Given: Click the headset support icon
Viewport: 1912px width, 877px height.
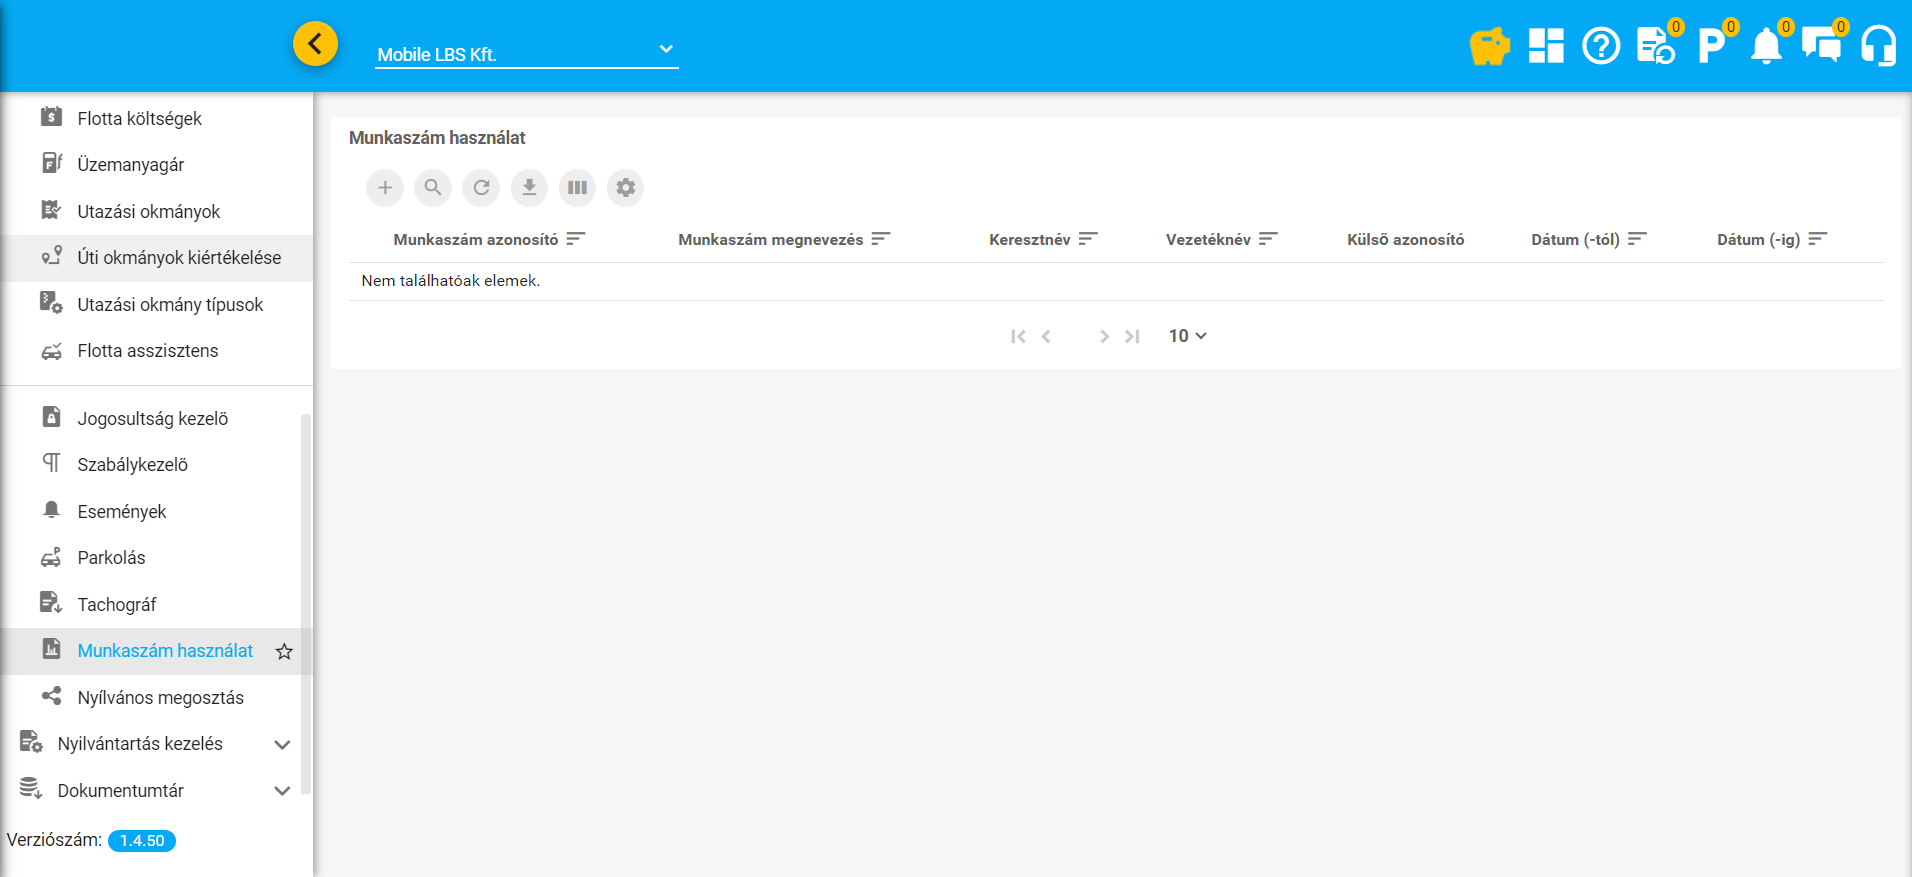Looking at the screenshot, I should click(1878, 46).
